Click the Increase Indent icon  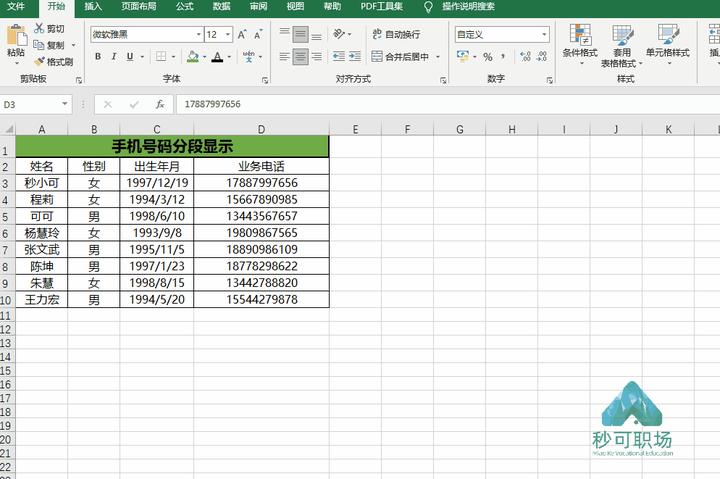click(x=354, y=56)
